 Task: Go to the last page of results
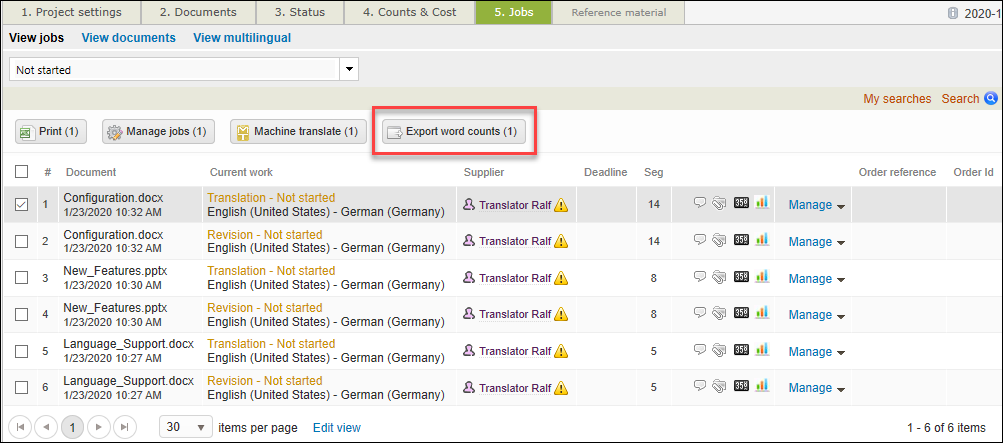point(124,427)
